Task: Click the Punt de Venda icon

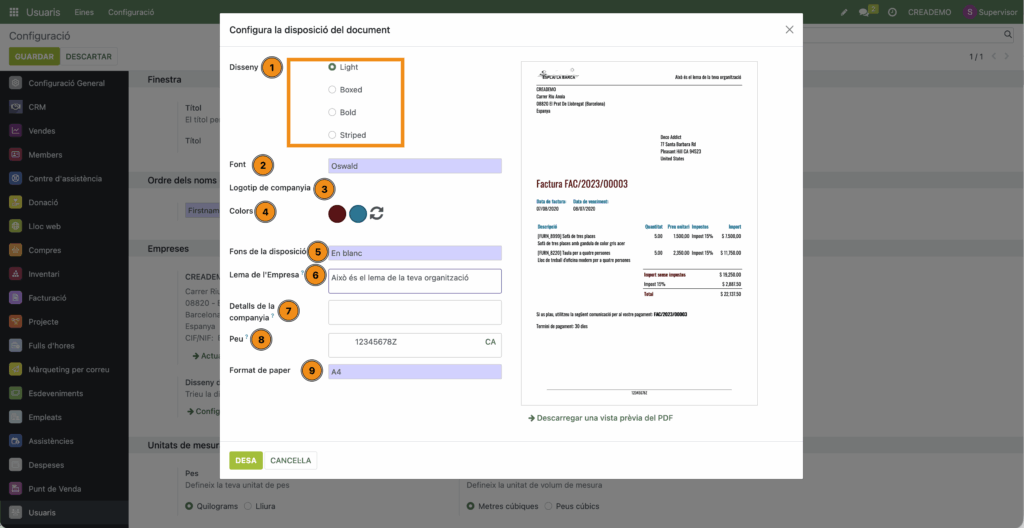Action: (x=16, y=489)
